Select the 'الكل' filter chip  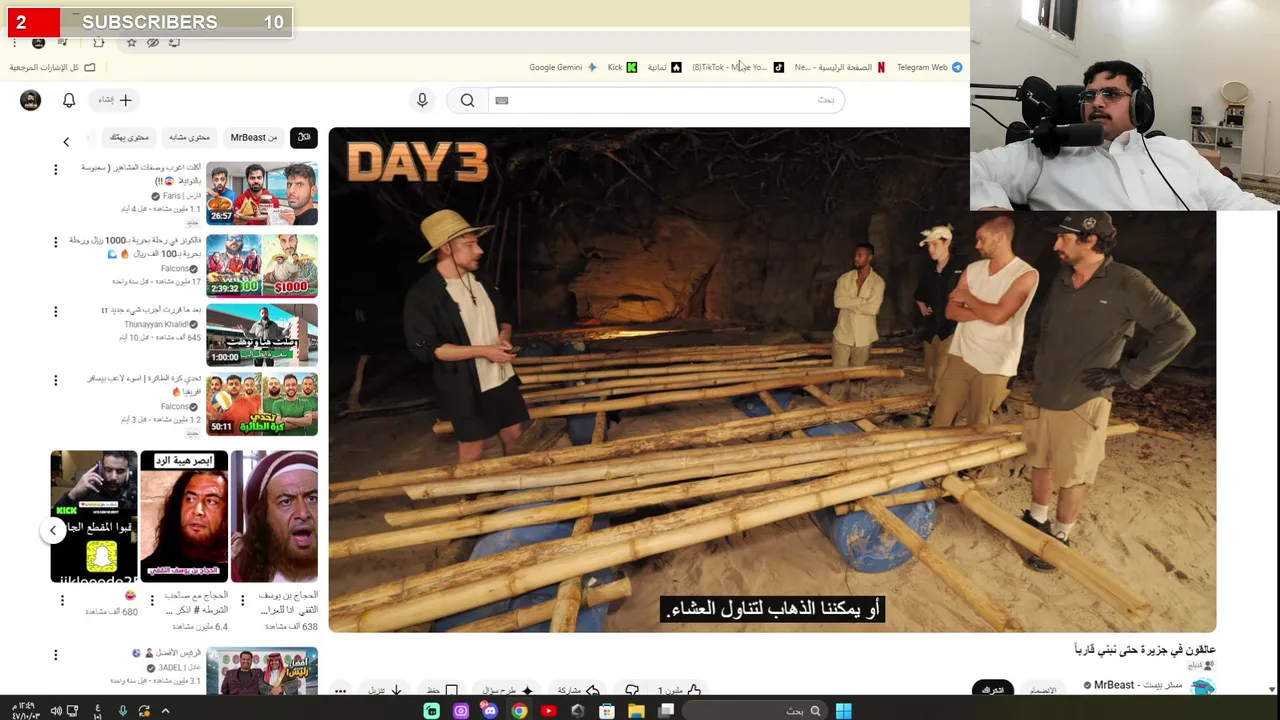pyautogui.click(x=304, y=137)
